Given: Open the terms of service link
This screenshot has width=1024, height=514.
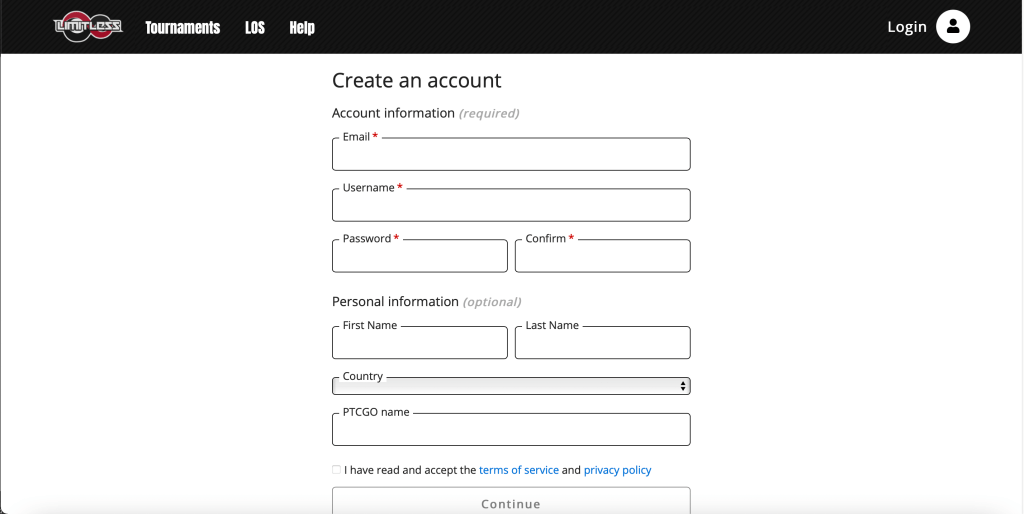Looking at the screenshot, I should 518,470.
